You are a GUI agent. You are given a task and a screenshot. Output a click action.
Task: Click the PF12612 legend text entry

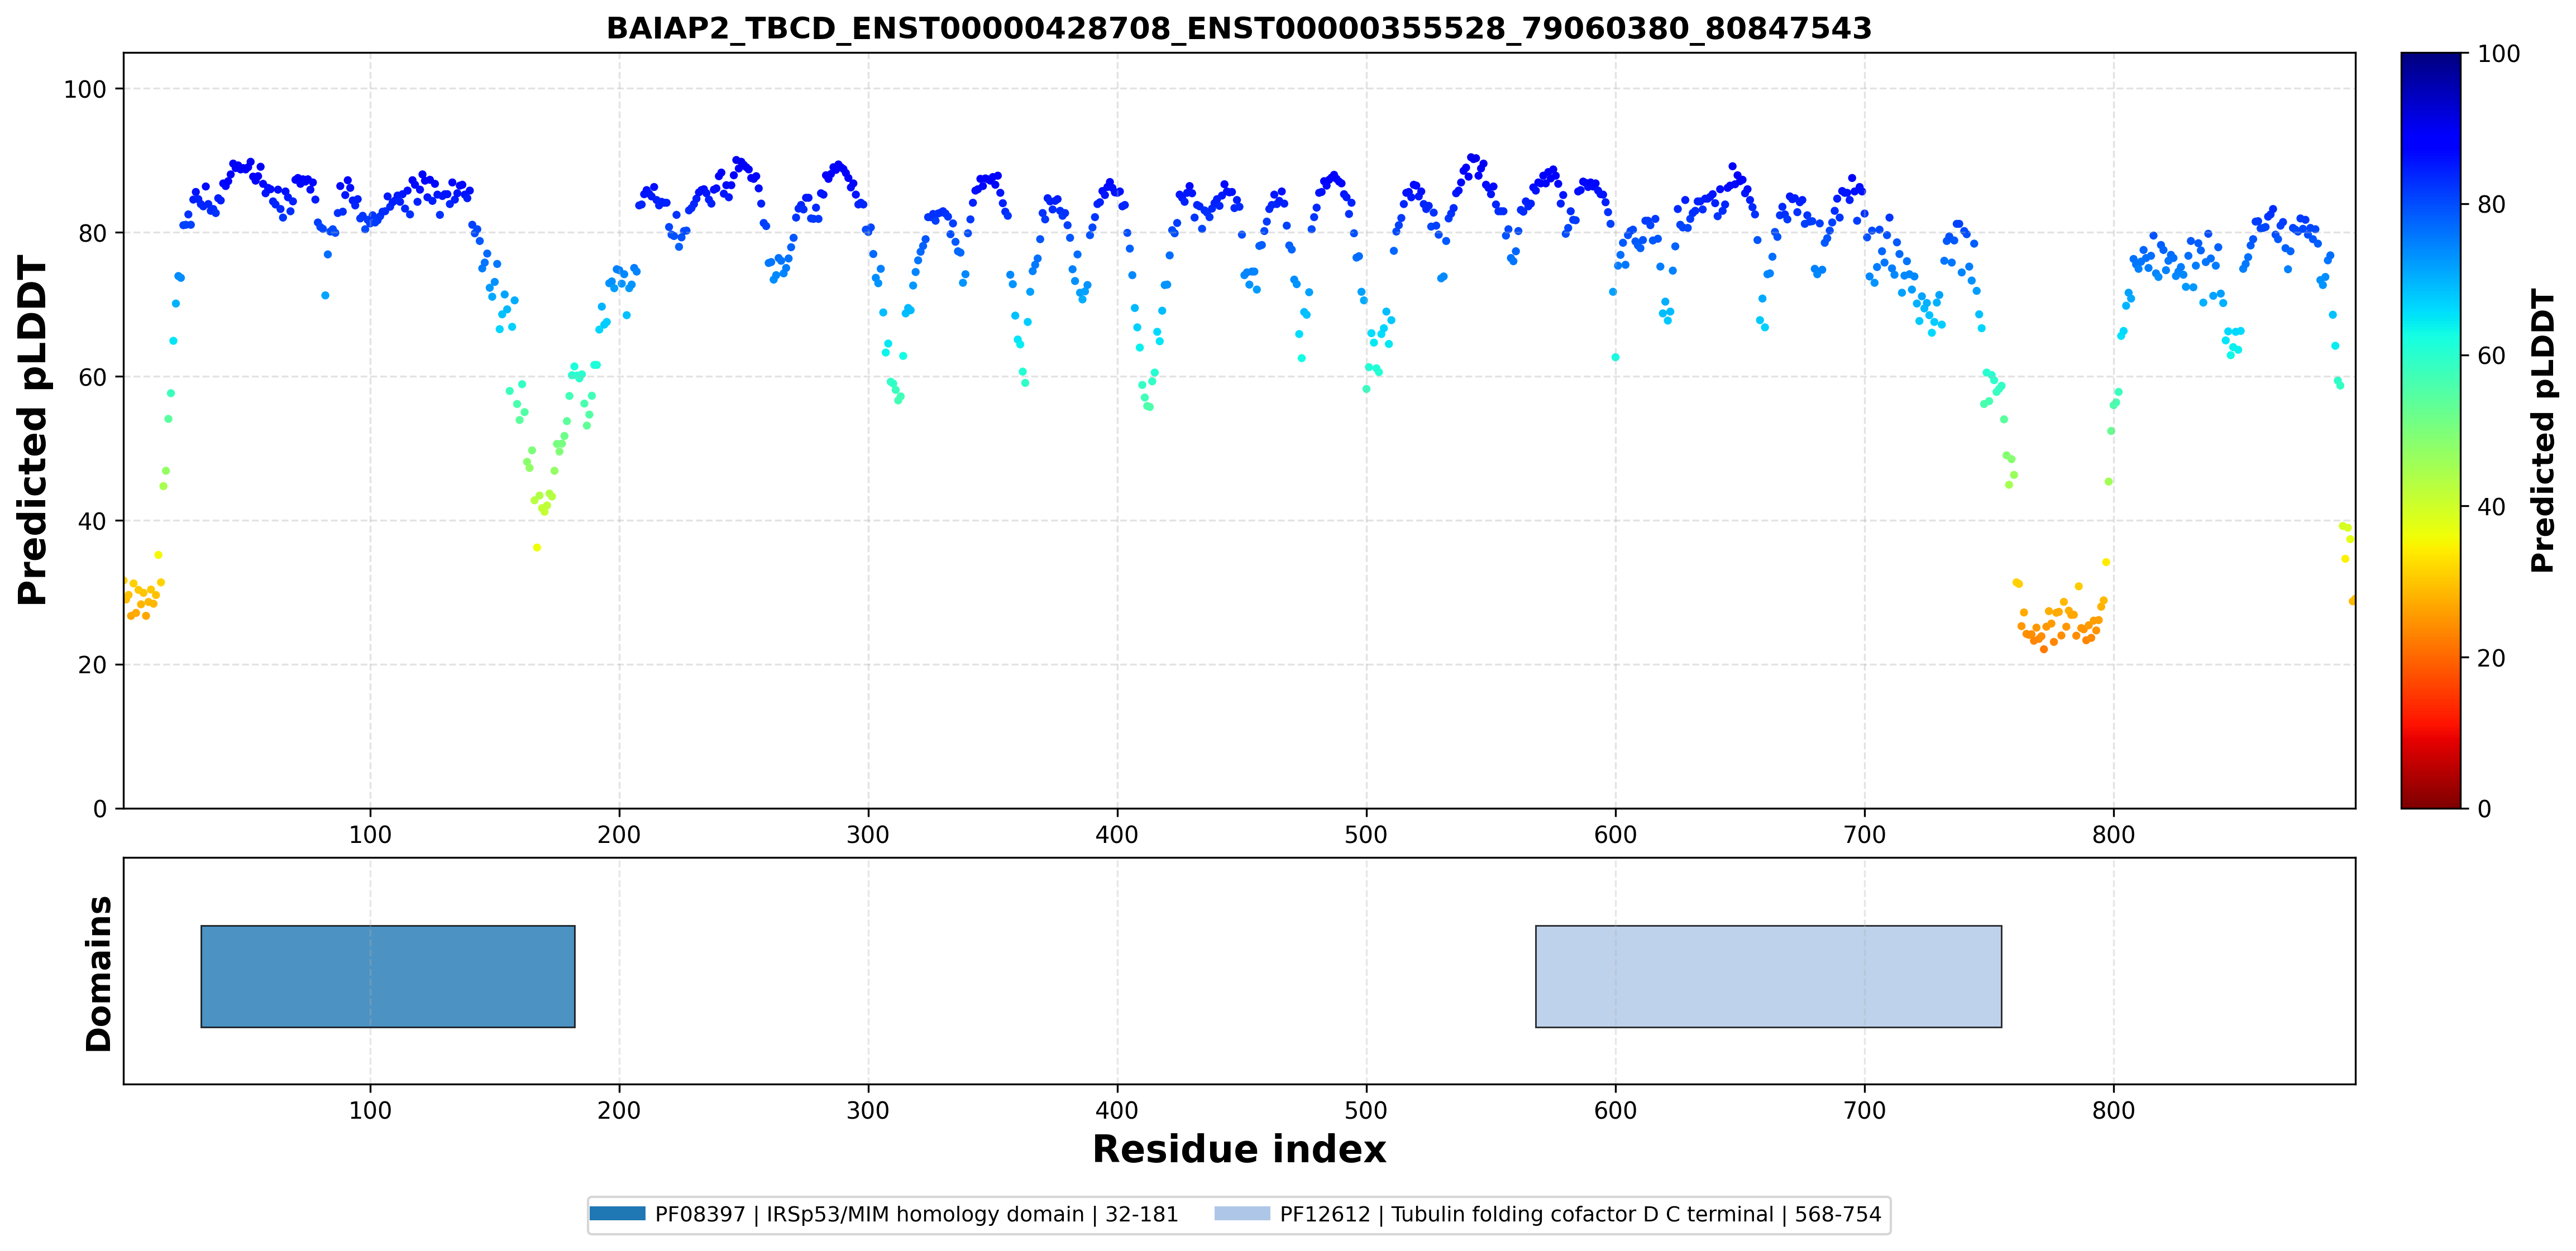click(x=1580, y=1214)
